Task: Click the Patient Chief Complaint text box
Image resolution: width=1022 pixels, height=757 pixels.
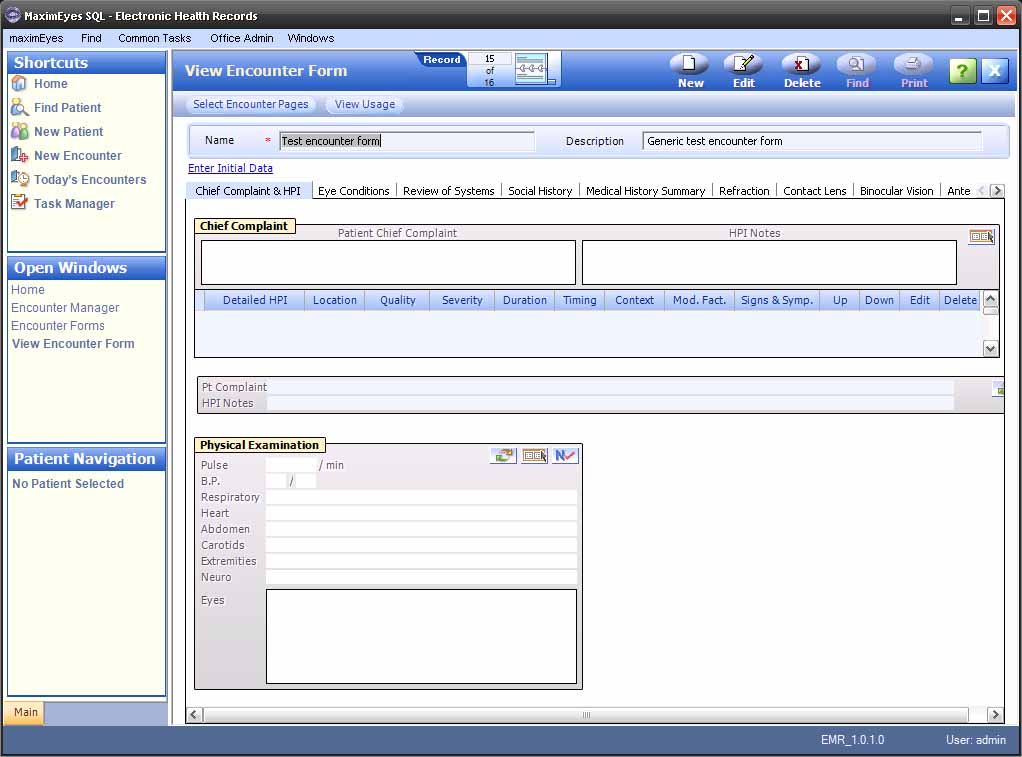Action: (388, 263)
